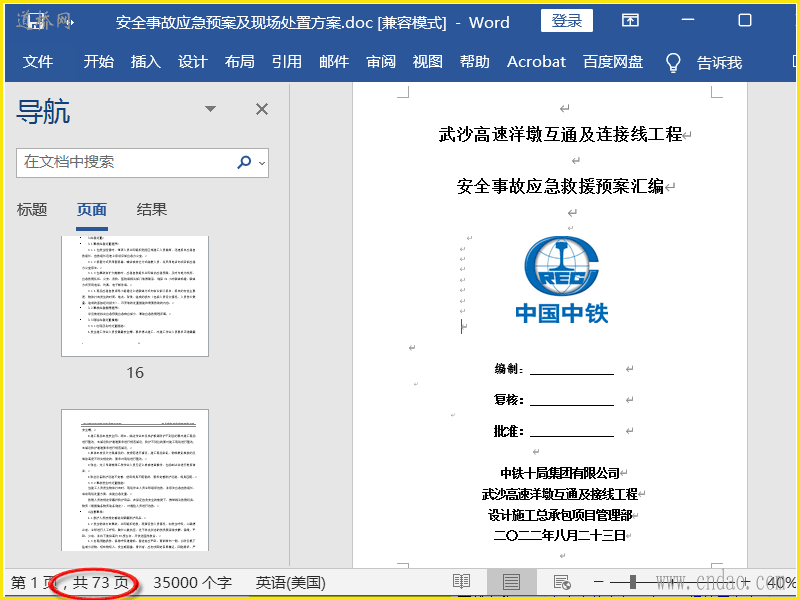Open the 视图 ribbon tab
800x600 pixels.
tap(428, 62)
